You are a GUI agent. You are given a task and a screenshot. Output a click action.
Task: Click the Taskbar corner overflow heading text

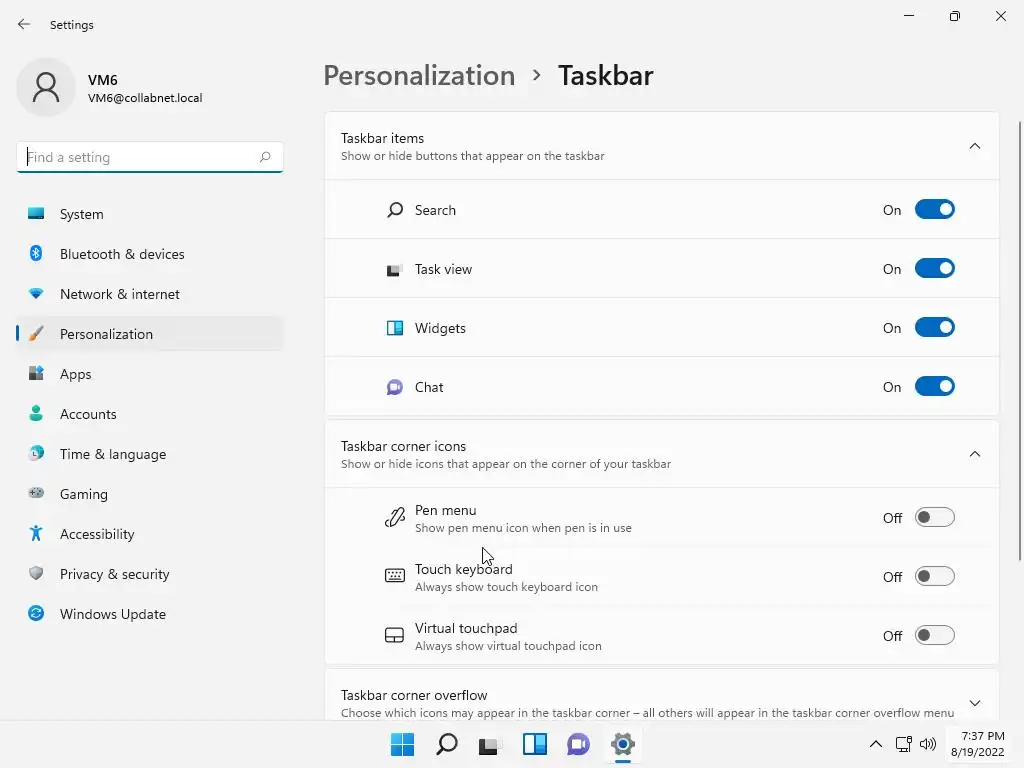point(414,695)
